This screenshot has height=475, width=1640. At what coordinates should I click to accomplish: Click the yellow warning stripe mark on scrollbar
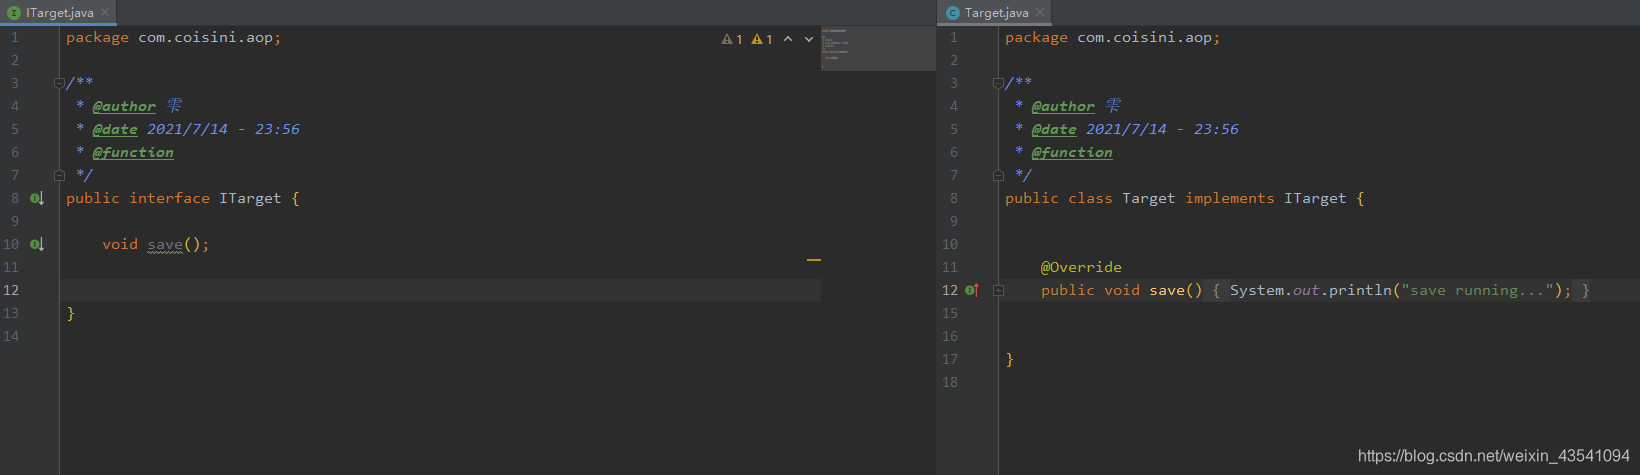814,260
